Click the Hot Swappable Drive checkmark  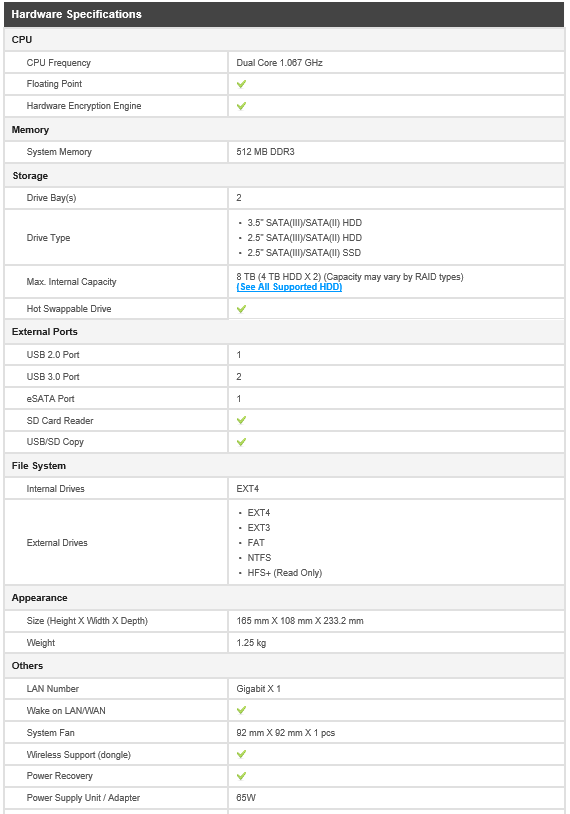(241, 309)
